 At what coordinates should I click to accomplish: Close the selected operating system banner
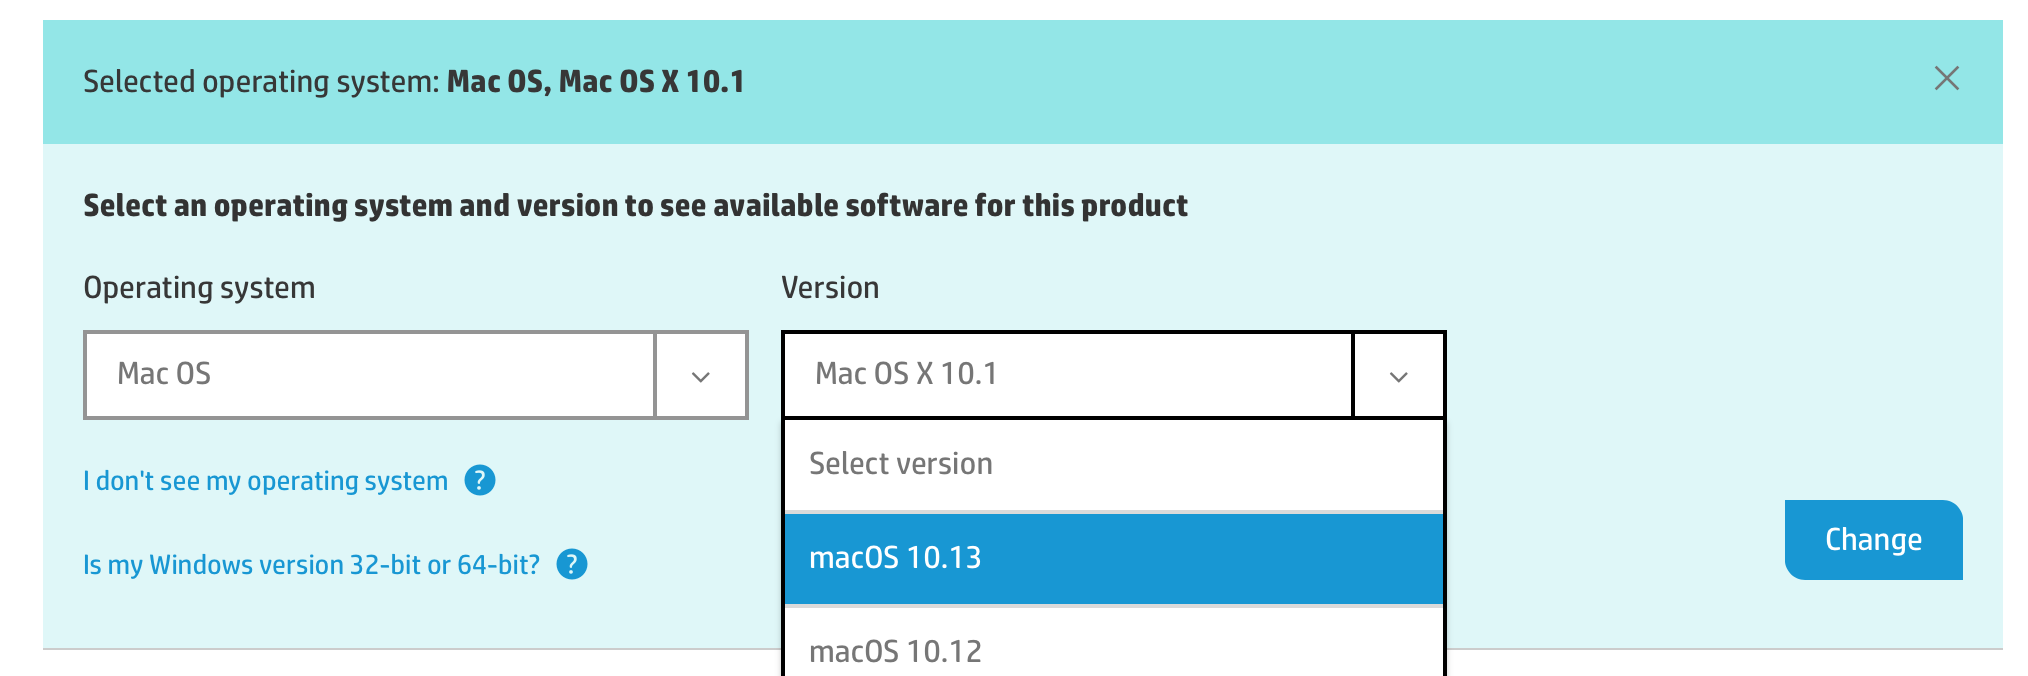[1946, 79]
